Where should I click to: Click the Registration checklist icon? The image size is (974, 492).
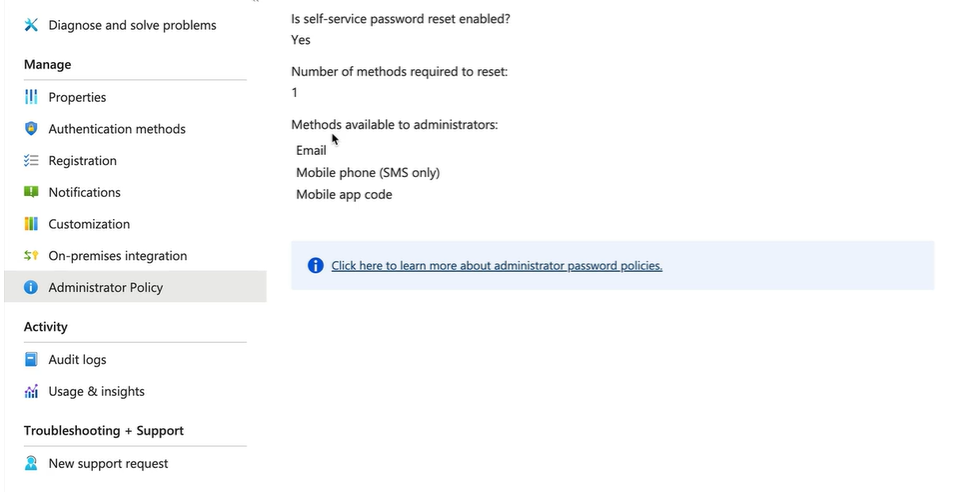point(31,160)
